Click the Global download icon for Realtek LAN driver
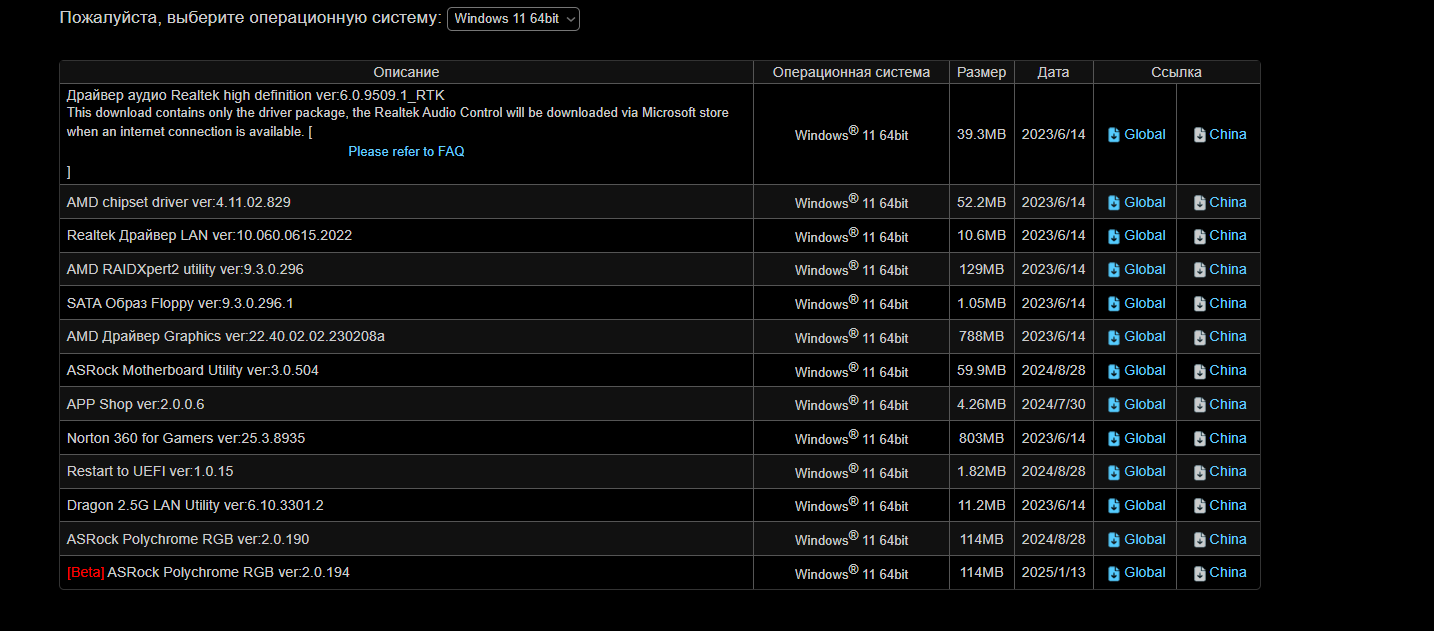The image size is (1434, 631). [1114, 236]
